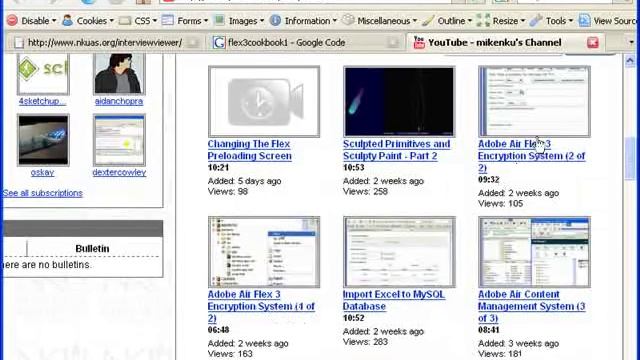Click the scrollbar up arrow
Screen dimensions: 640x360
click(x=630, y=61)
